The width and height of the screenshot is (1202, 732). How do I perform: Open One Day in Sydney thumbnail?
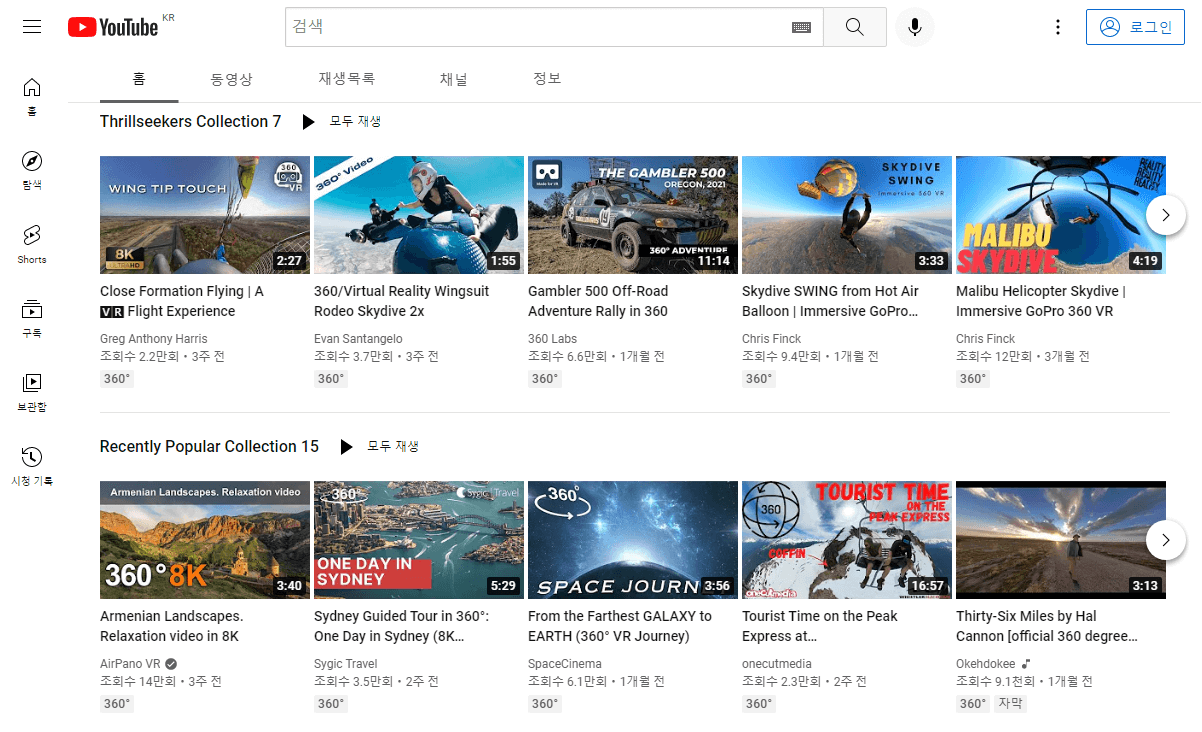pyautogui.click(x=419, y=540)
